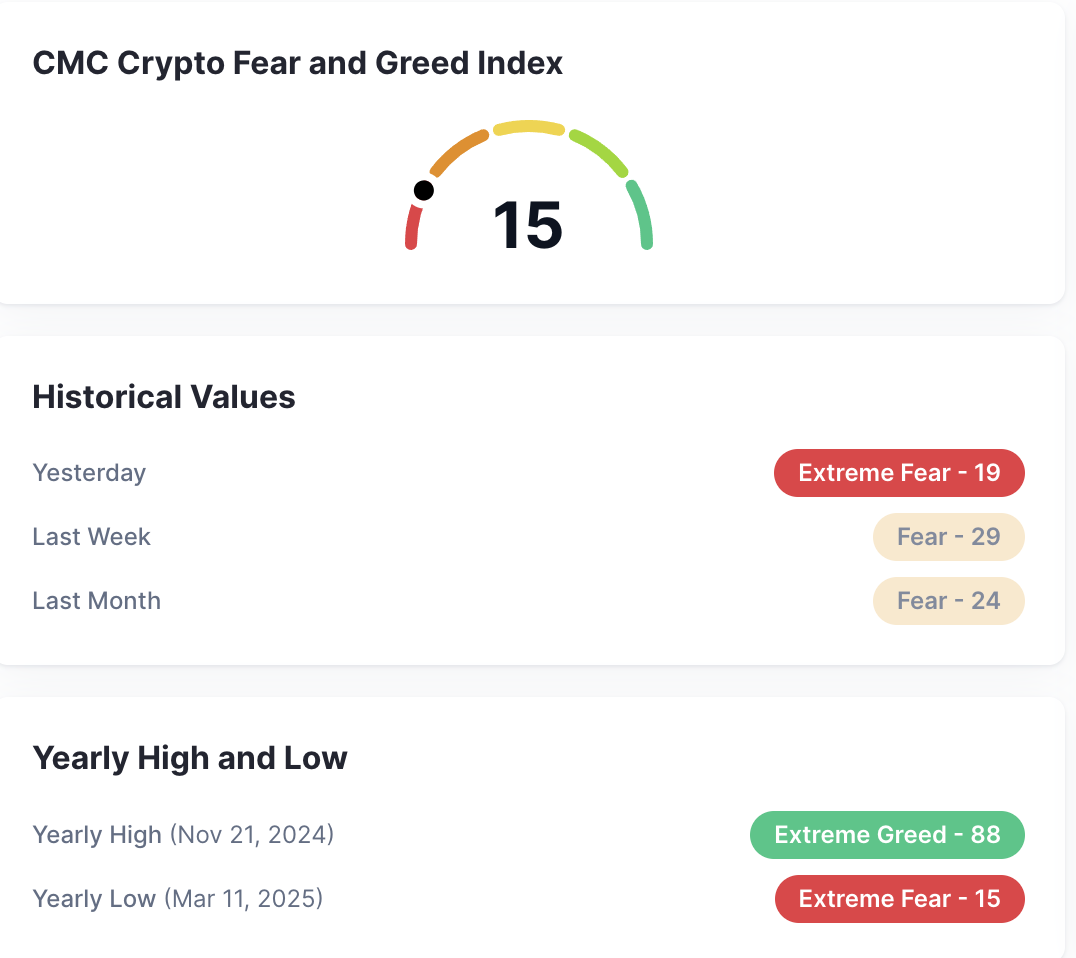Select the Yesterday label

click(89, 473)
